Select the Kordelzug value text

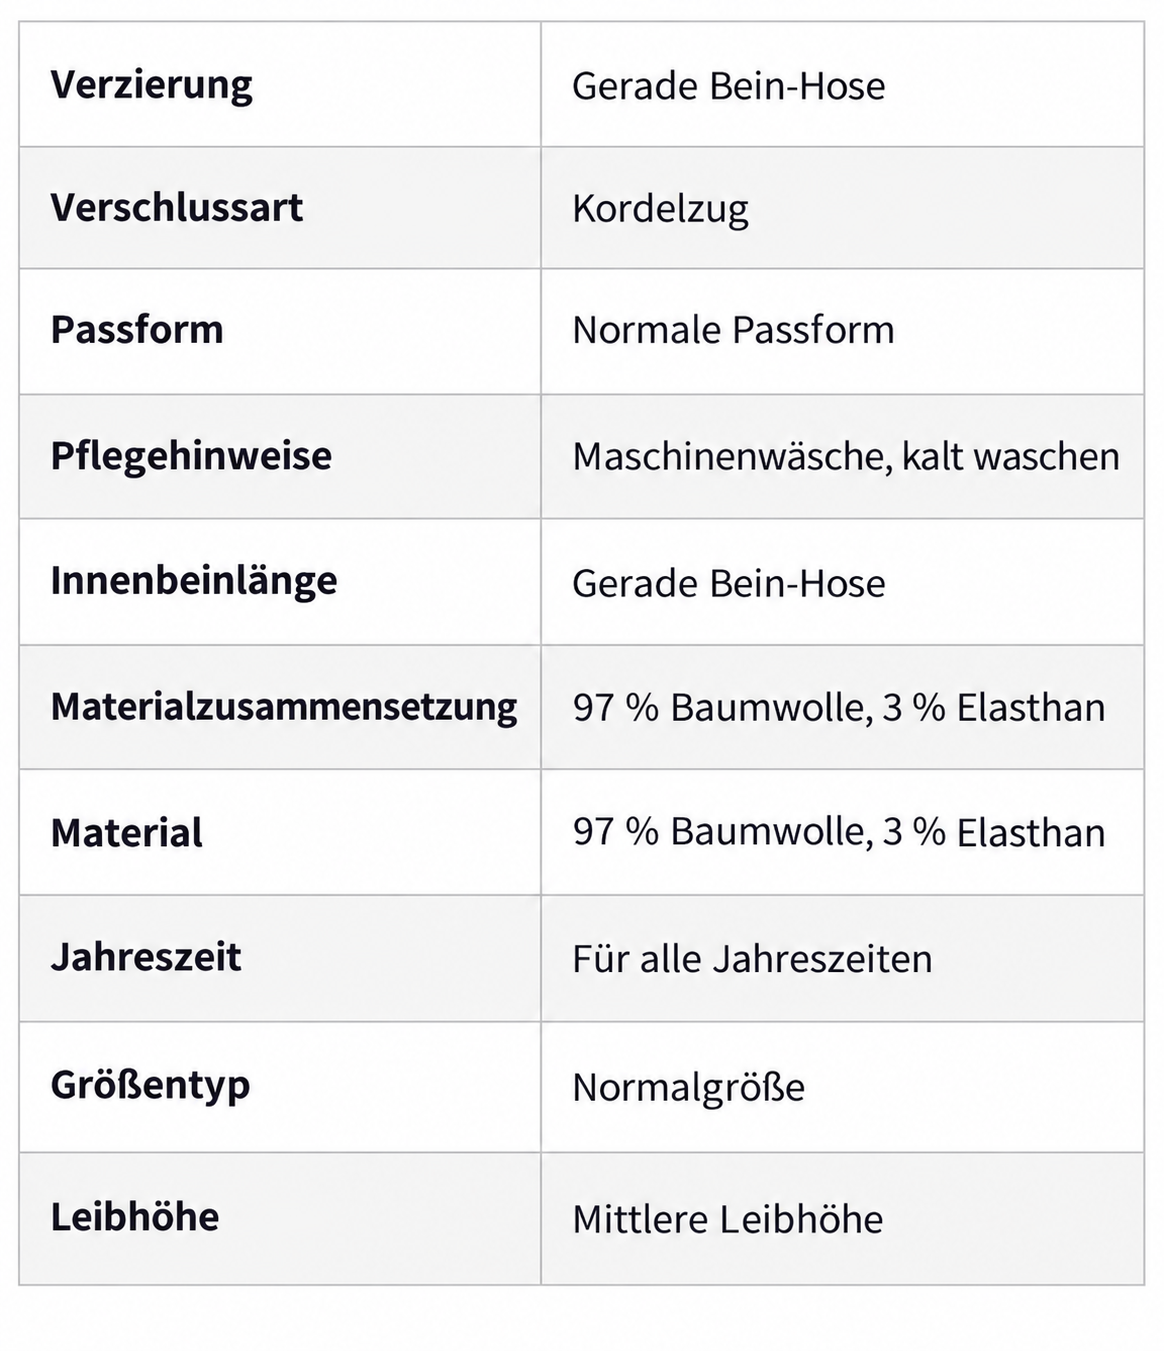point(660,210)
